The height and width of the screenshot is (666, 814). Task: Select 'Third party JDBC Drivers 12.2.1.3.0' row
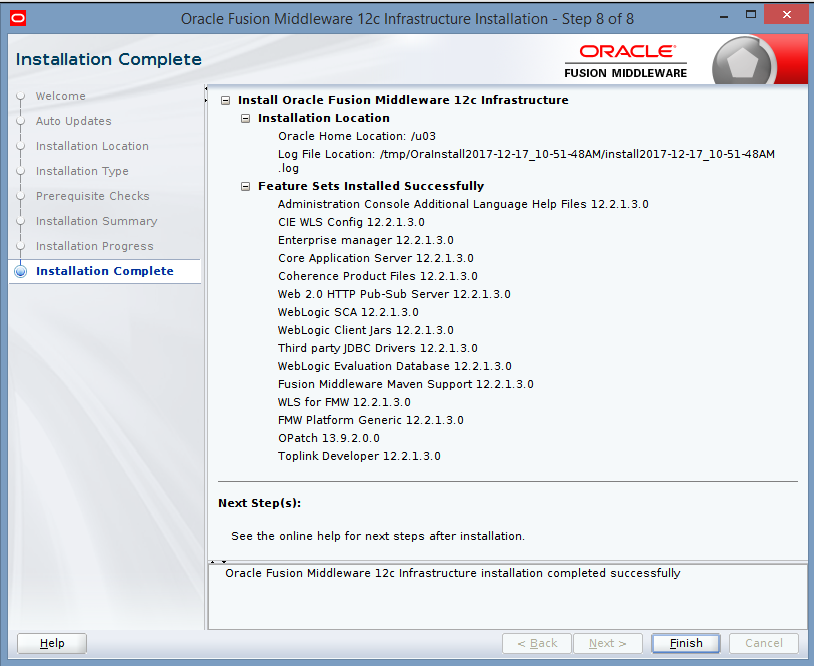point(378,348)
